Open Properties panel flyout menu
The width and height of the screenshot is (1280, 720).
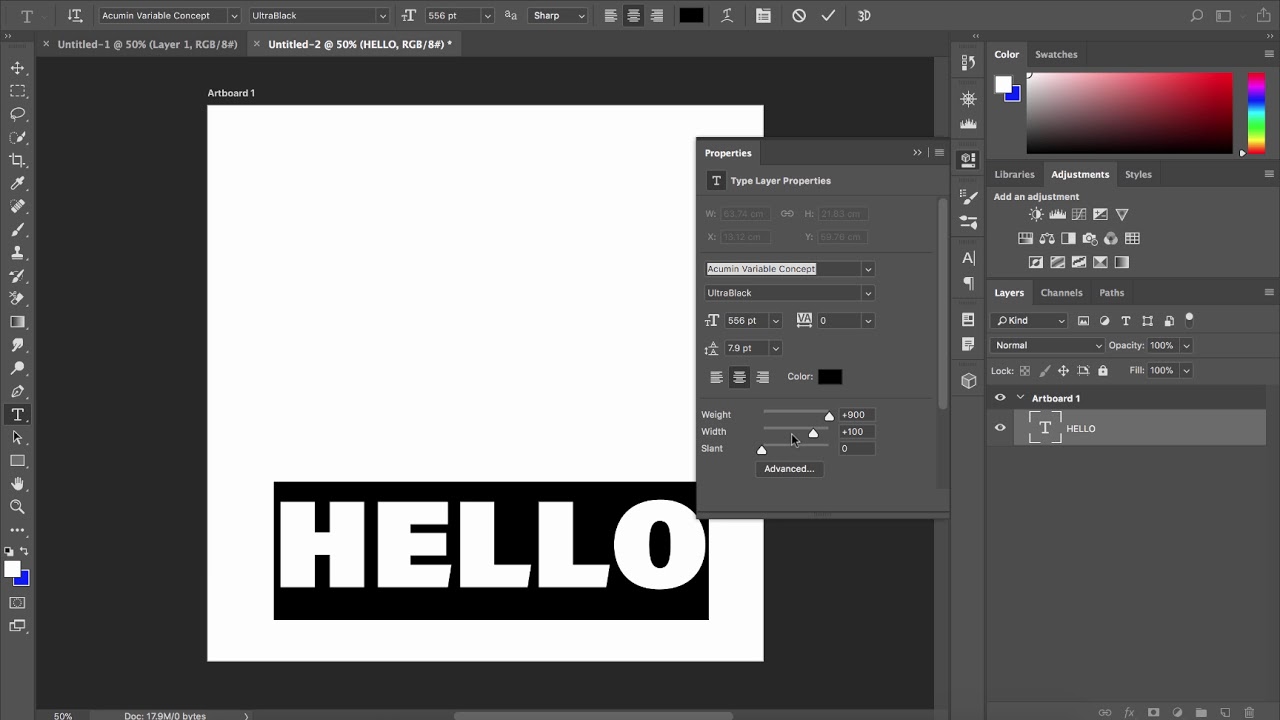(x=939, y=153)
